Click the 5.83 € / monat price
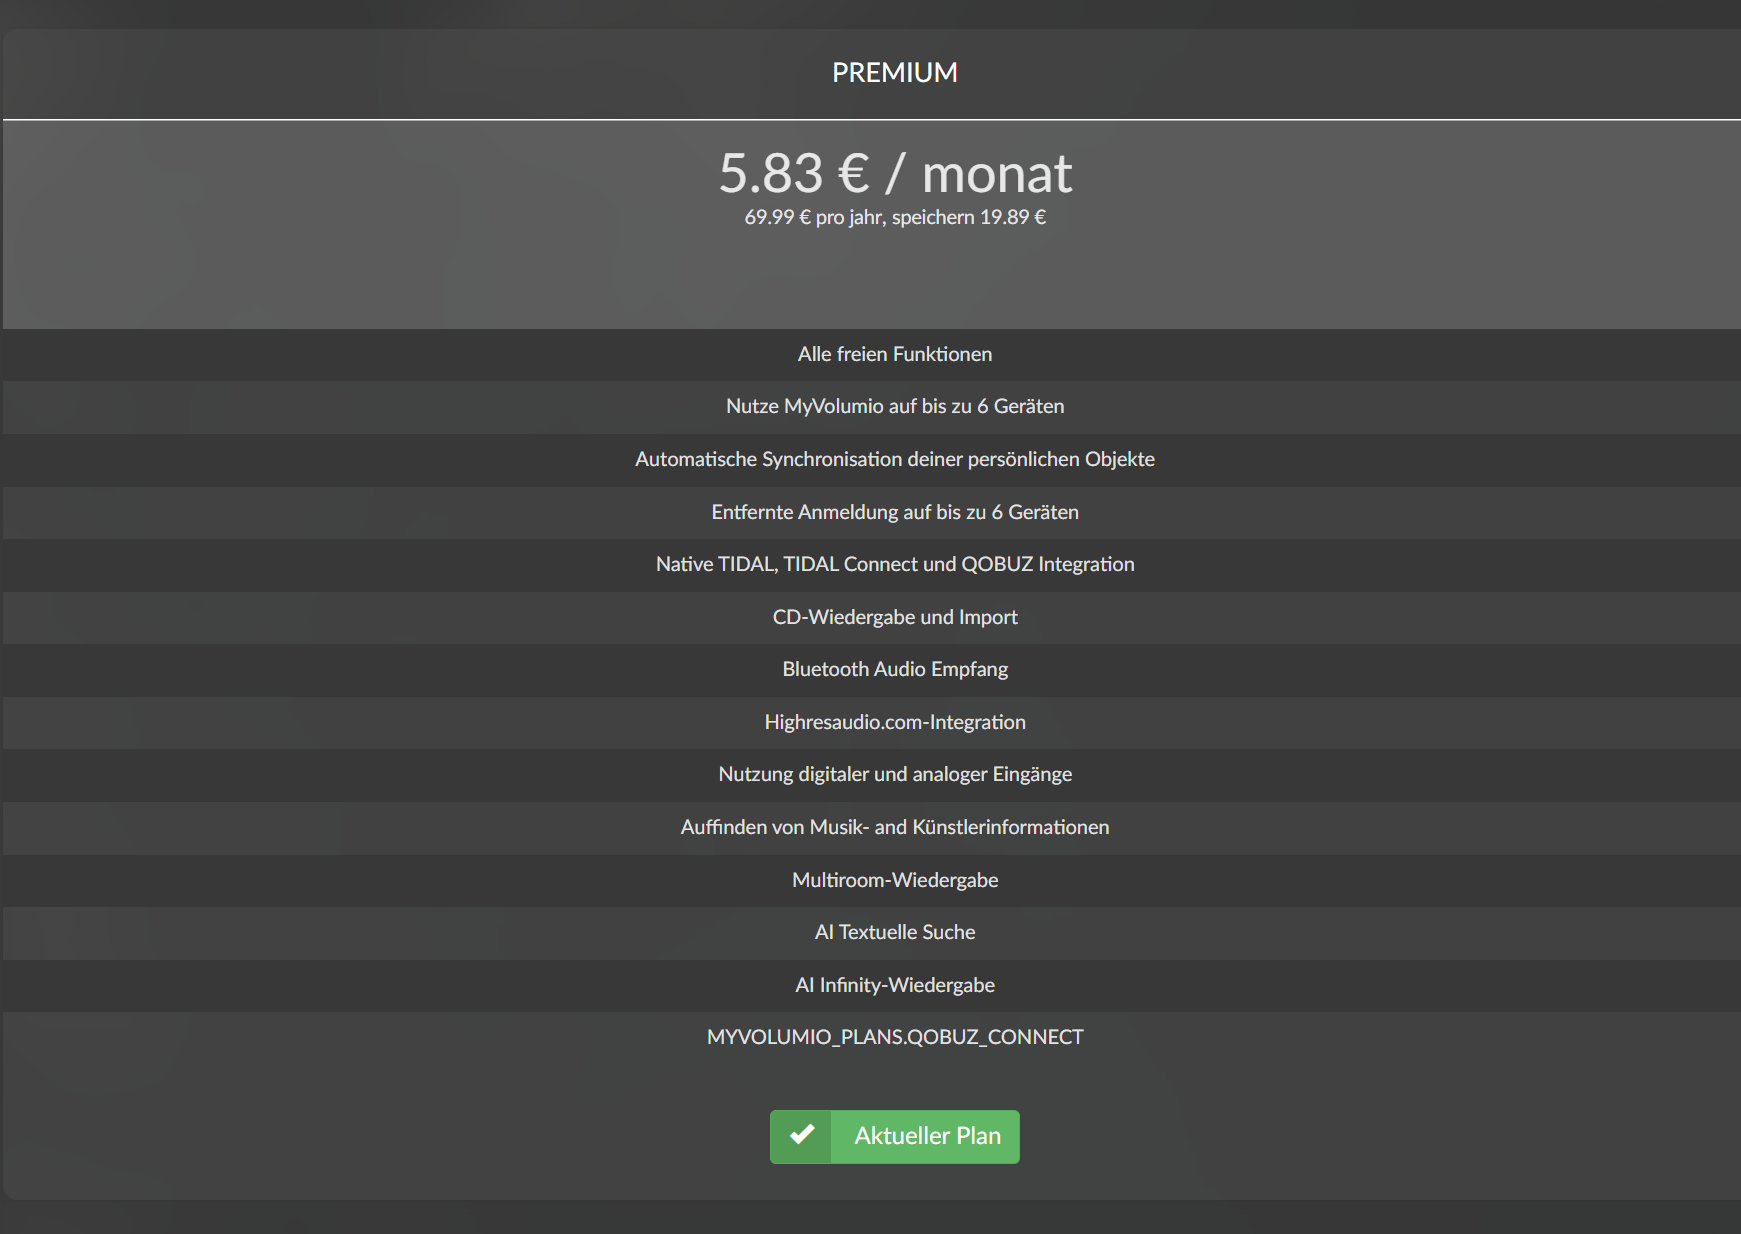 pyautogui.click(x=895, y=173)
